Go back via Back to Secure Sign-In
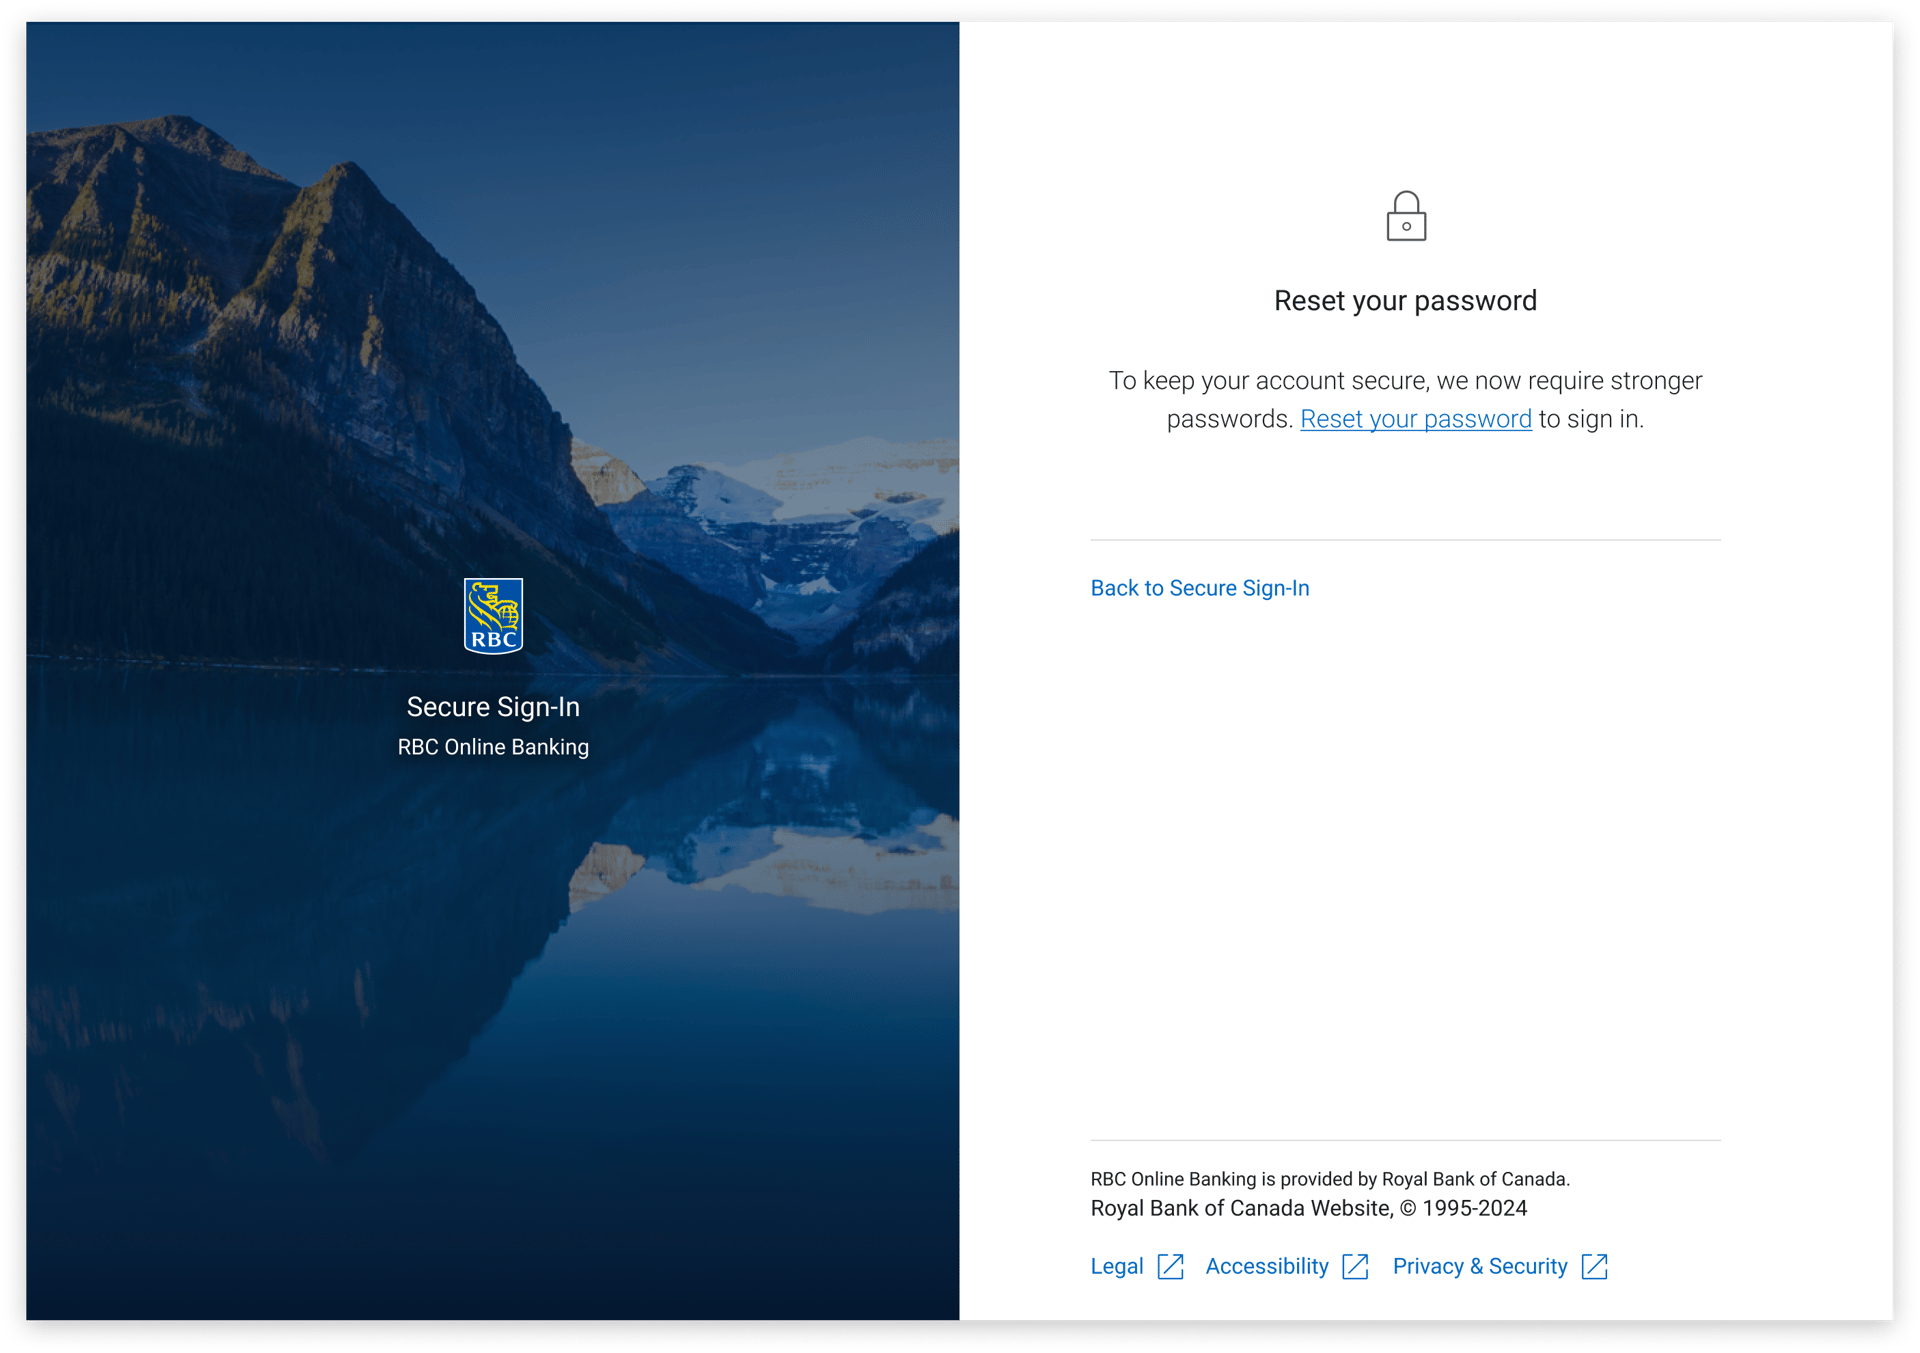Image resolution: width=1920 pixels, height=1353 pixels. click(x=1199, y=588)
